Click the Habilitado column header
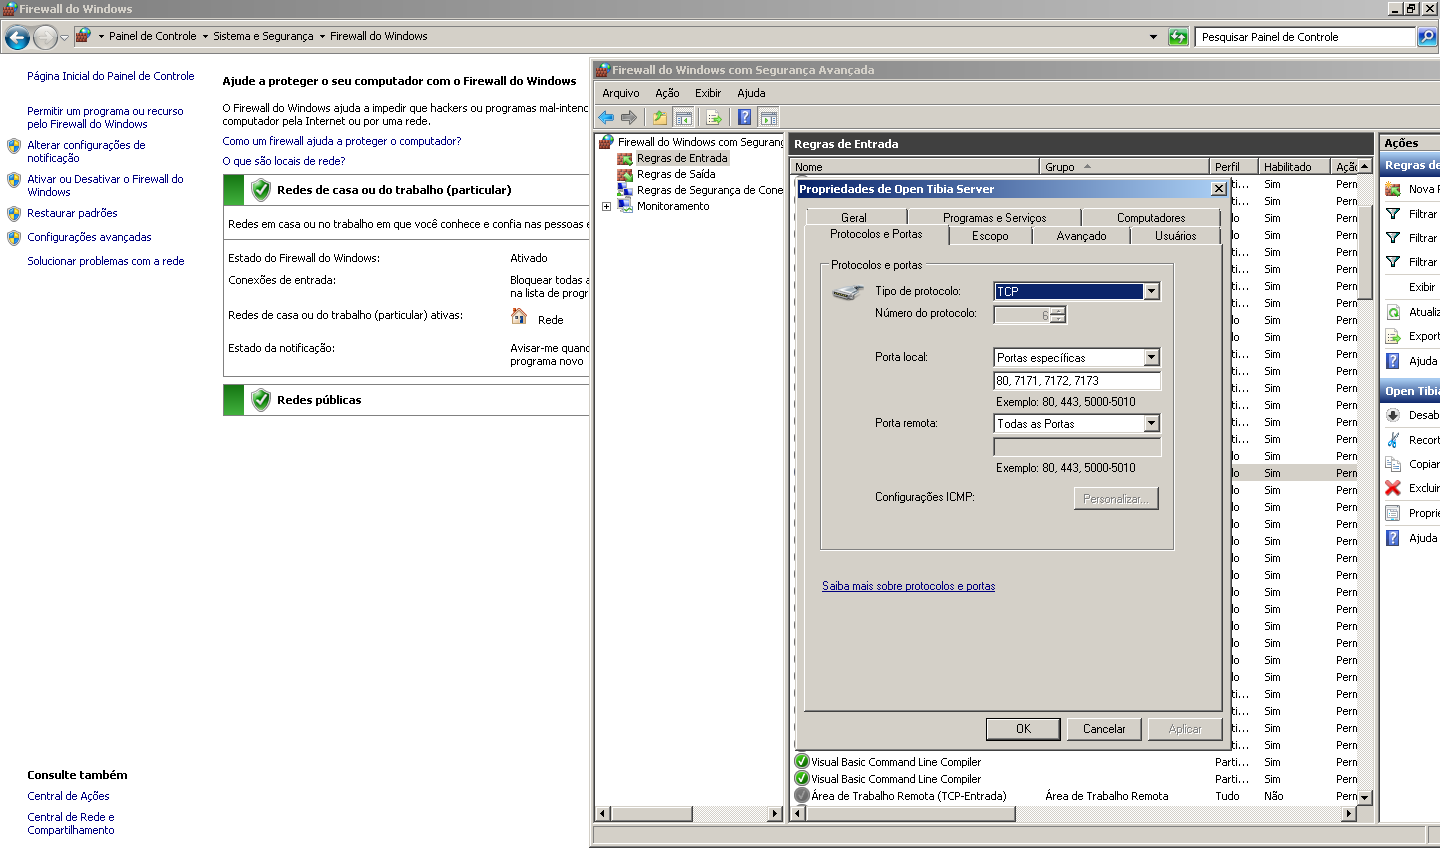 (1293, 167)
